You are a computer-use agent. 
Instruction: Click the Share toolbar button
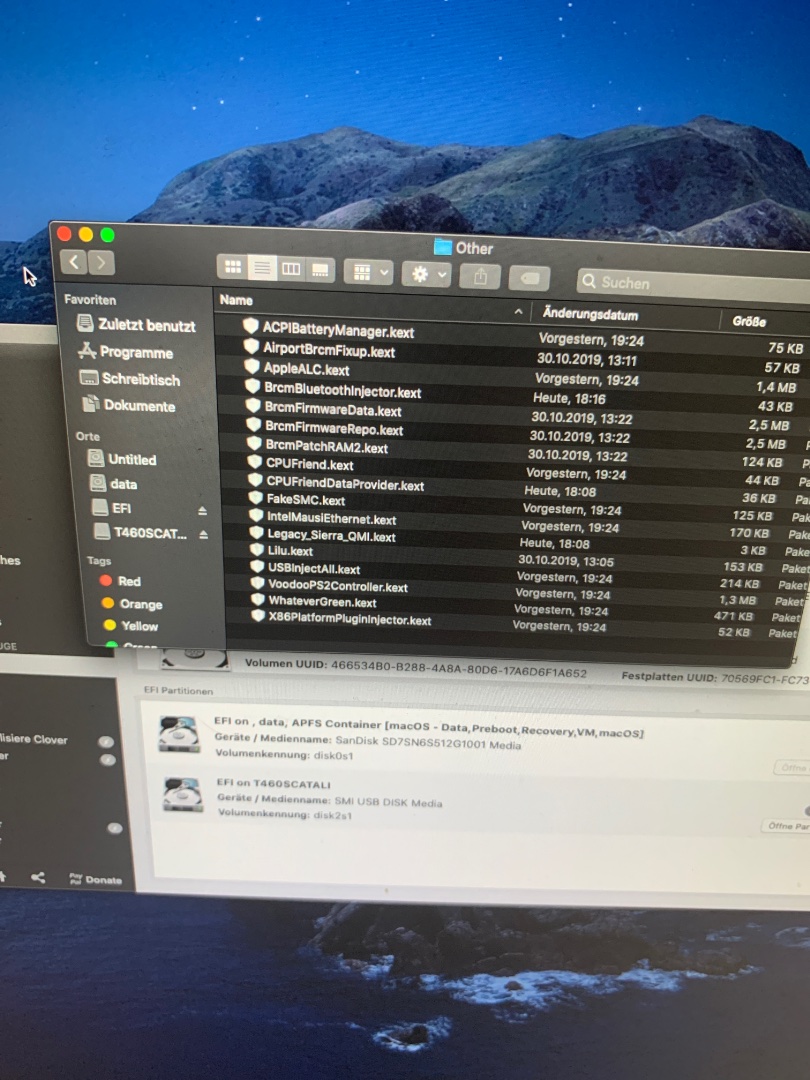pyautogui.click(x=480, y=277)
